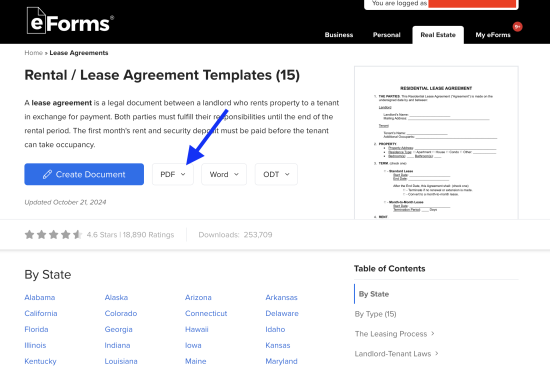The width and height of the screenshot is (550, 368).
Task: Go to Home breadcrumb link
Action: (33, 53)
